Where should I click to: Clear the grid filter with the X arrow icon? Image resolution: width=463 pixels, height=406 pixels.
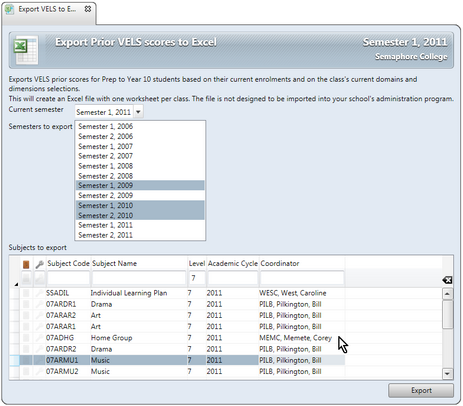coord(447,280)
